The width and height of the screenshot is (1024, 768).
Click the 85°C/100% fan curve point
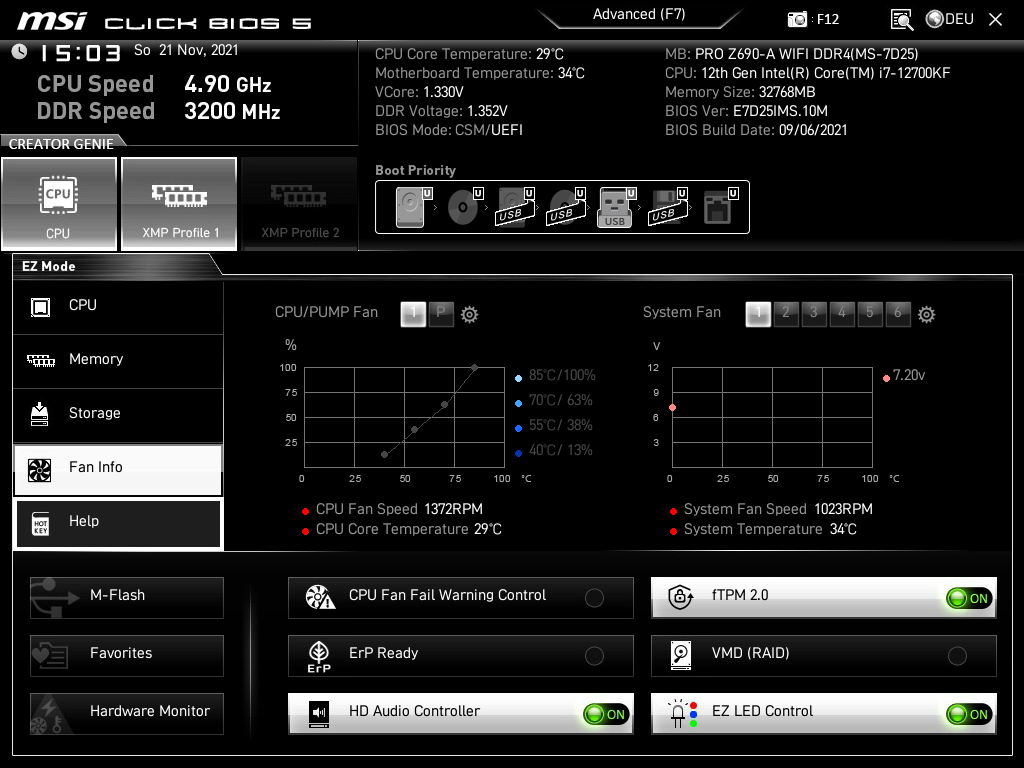point(475,368)
